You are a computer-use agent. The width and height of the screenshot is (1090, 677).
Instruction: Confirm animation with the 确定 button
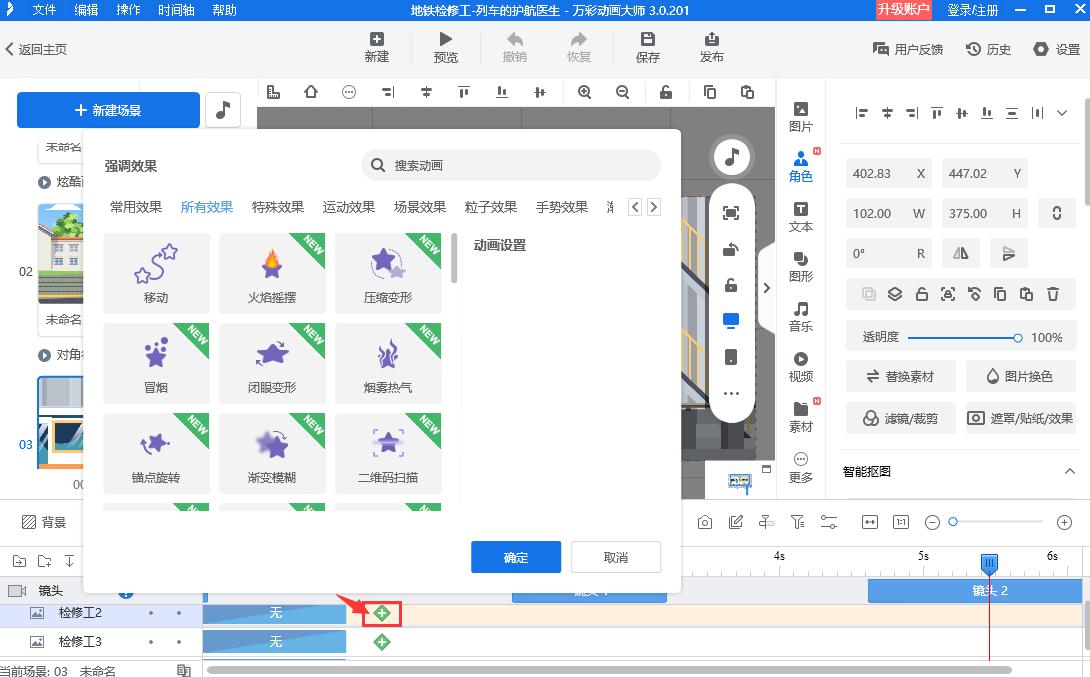point(516,558)
